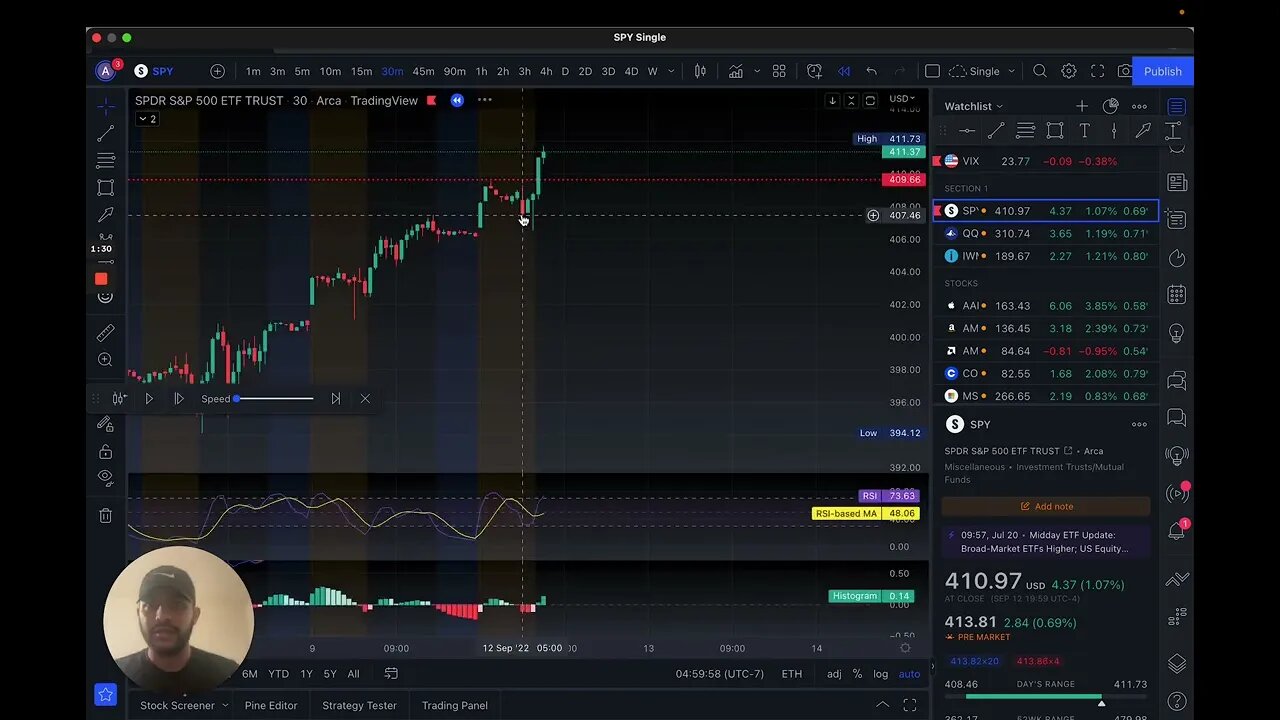Open the favorites star toolbar button
Viewport: 1280px width, 720px height.
[105, 694]
